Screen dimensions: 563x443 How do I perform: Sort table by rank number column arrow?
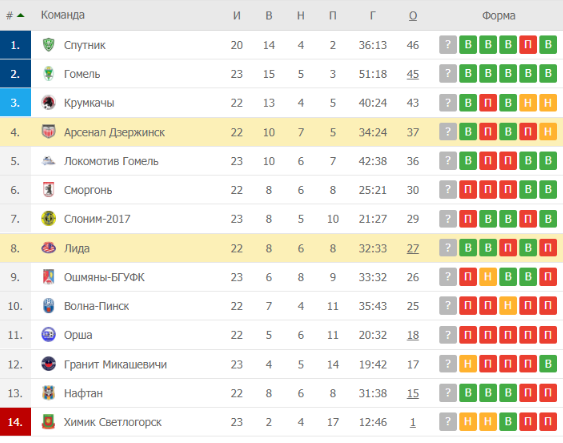pos(20,15)
